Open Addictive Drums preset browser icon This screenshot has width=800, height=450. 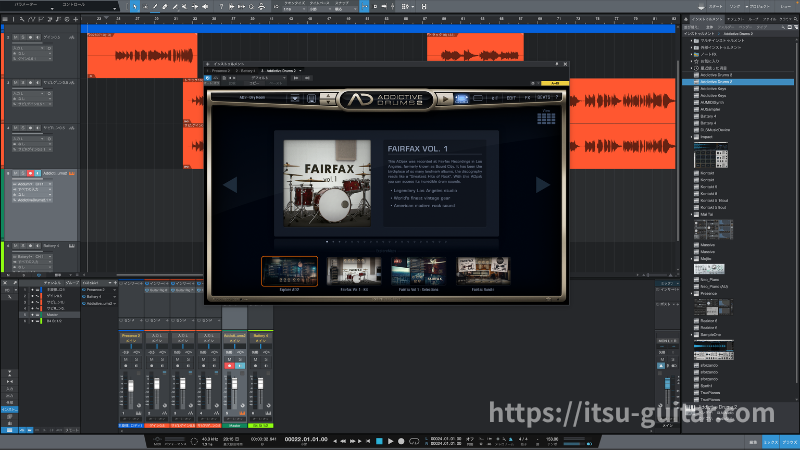pos(295,98)
